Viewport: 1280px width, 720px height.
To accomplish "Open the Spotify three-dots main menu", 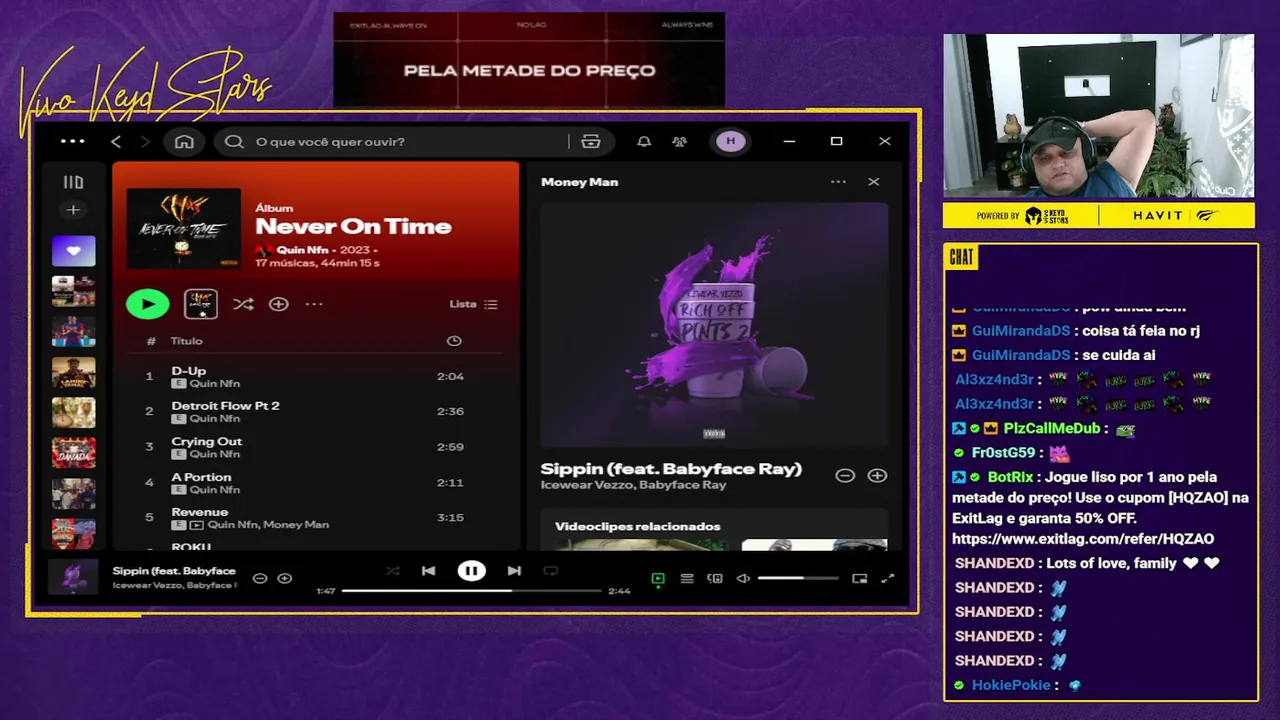I will click(x=73, y=141).
